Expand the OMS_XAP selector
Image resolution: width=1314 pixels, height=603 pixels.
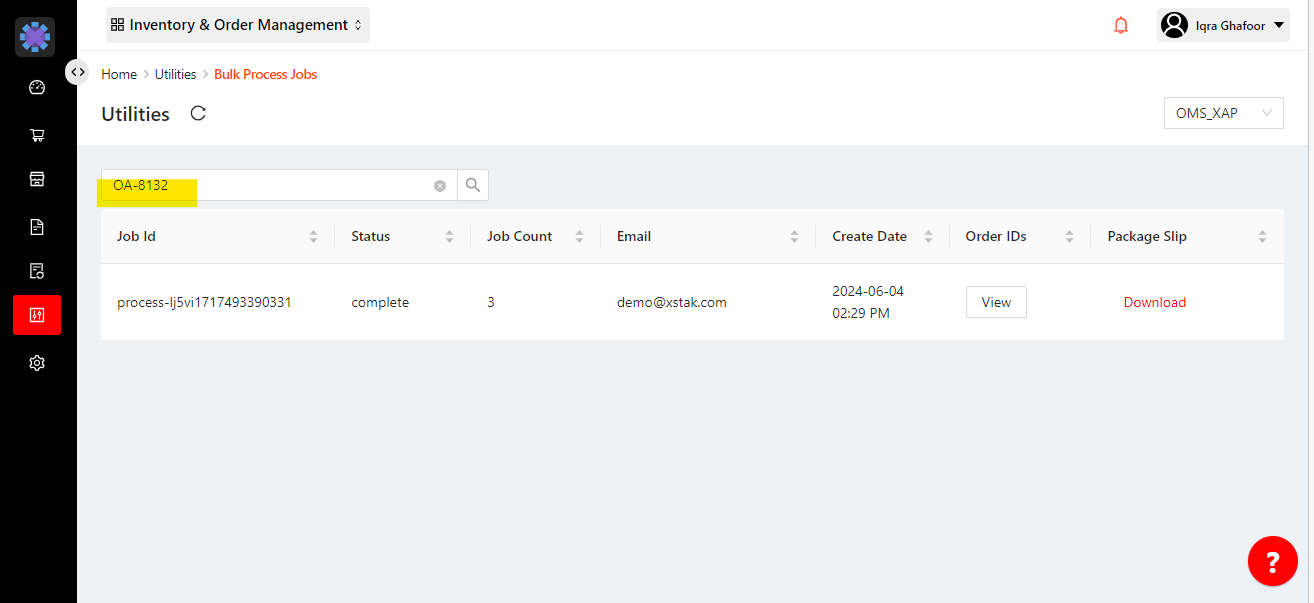coord(1223,113)
